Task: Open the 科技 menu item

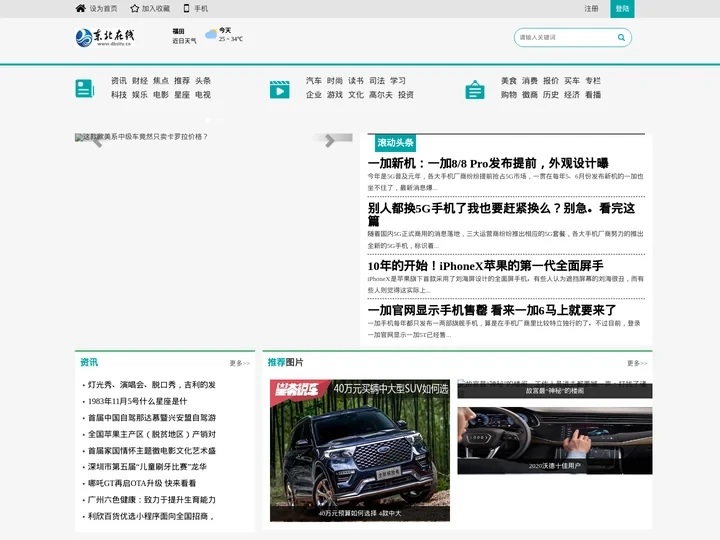Action: pos(118,95)
